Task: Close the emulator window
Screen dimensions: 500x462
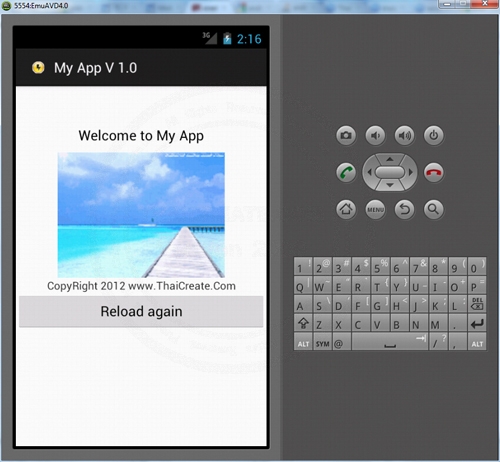Action: [x=485, y=4]
